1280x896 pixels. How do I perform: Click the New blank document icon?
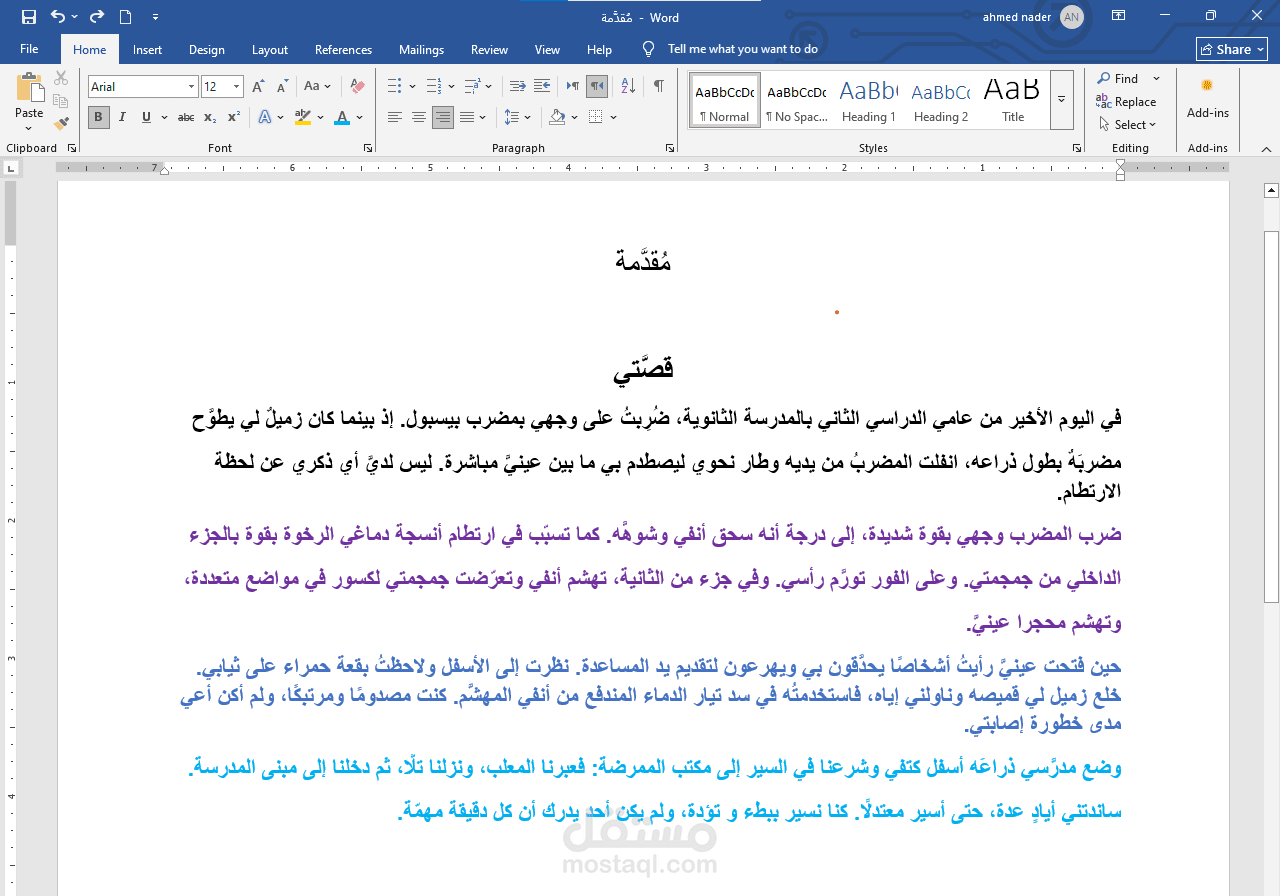[x=125, y=16]
